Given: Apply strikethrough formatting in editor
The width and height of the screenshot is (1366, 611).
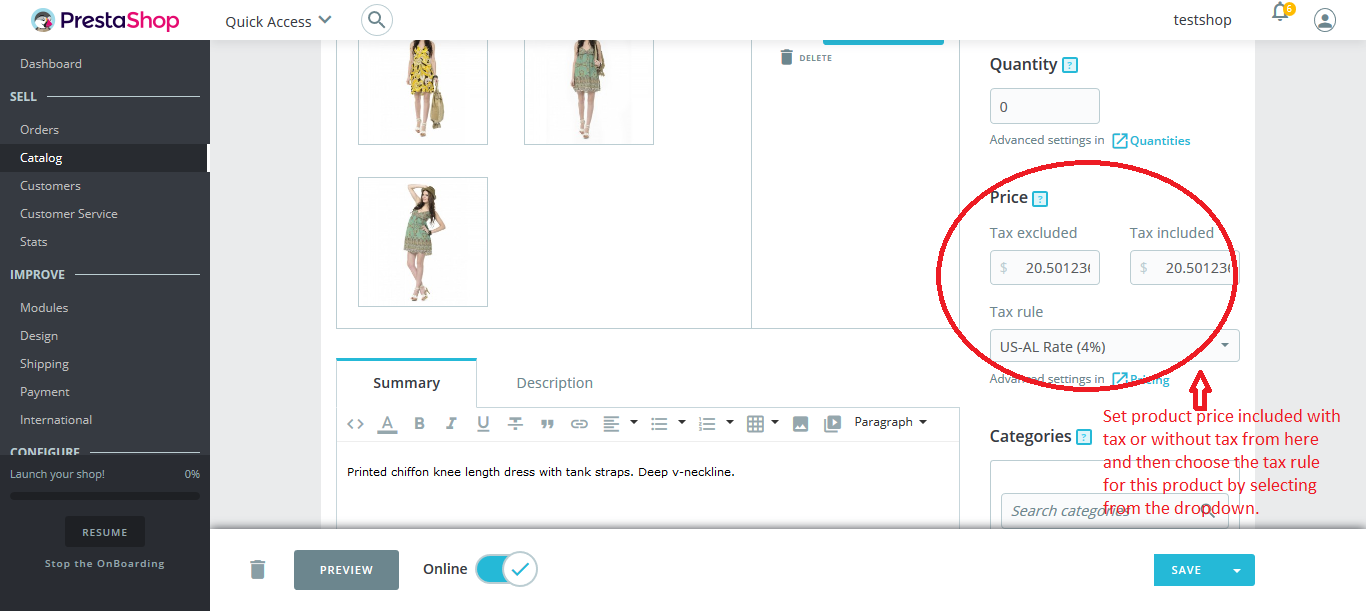Looking at the screenshot, I should [x=515, y=424].
